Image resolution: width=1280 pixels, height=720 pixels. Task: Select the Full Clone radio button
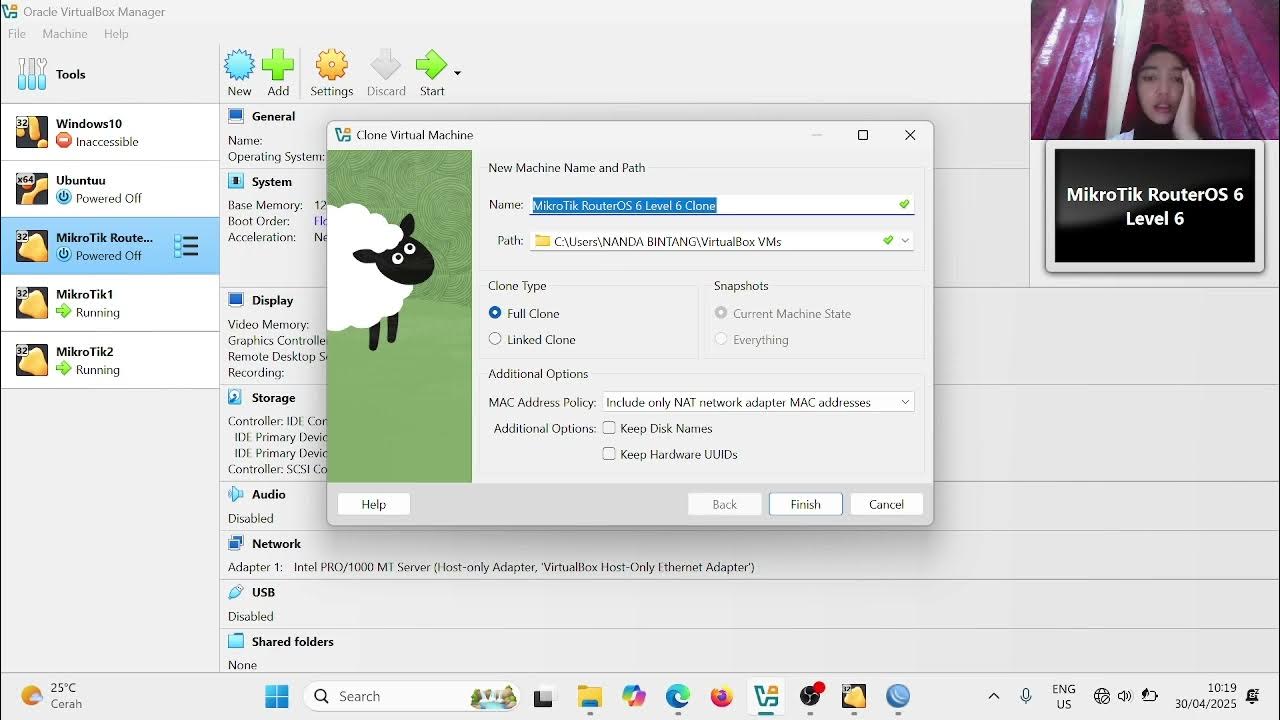tap(495, 313)
